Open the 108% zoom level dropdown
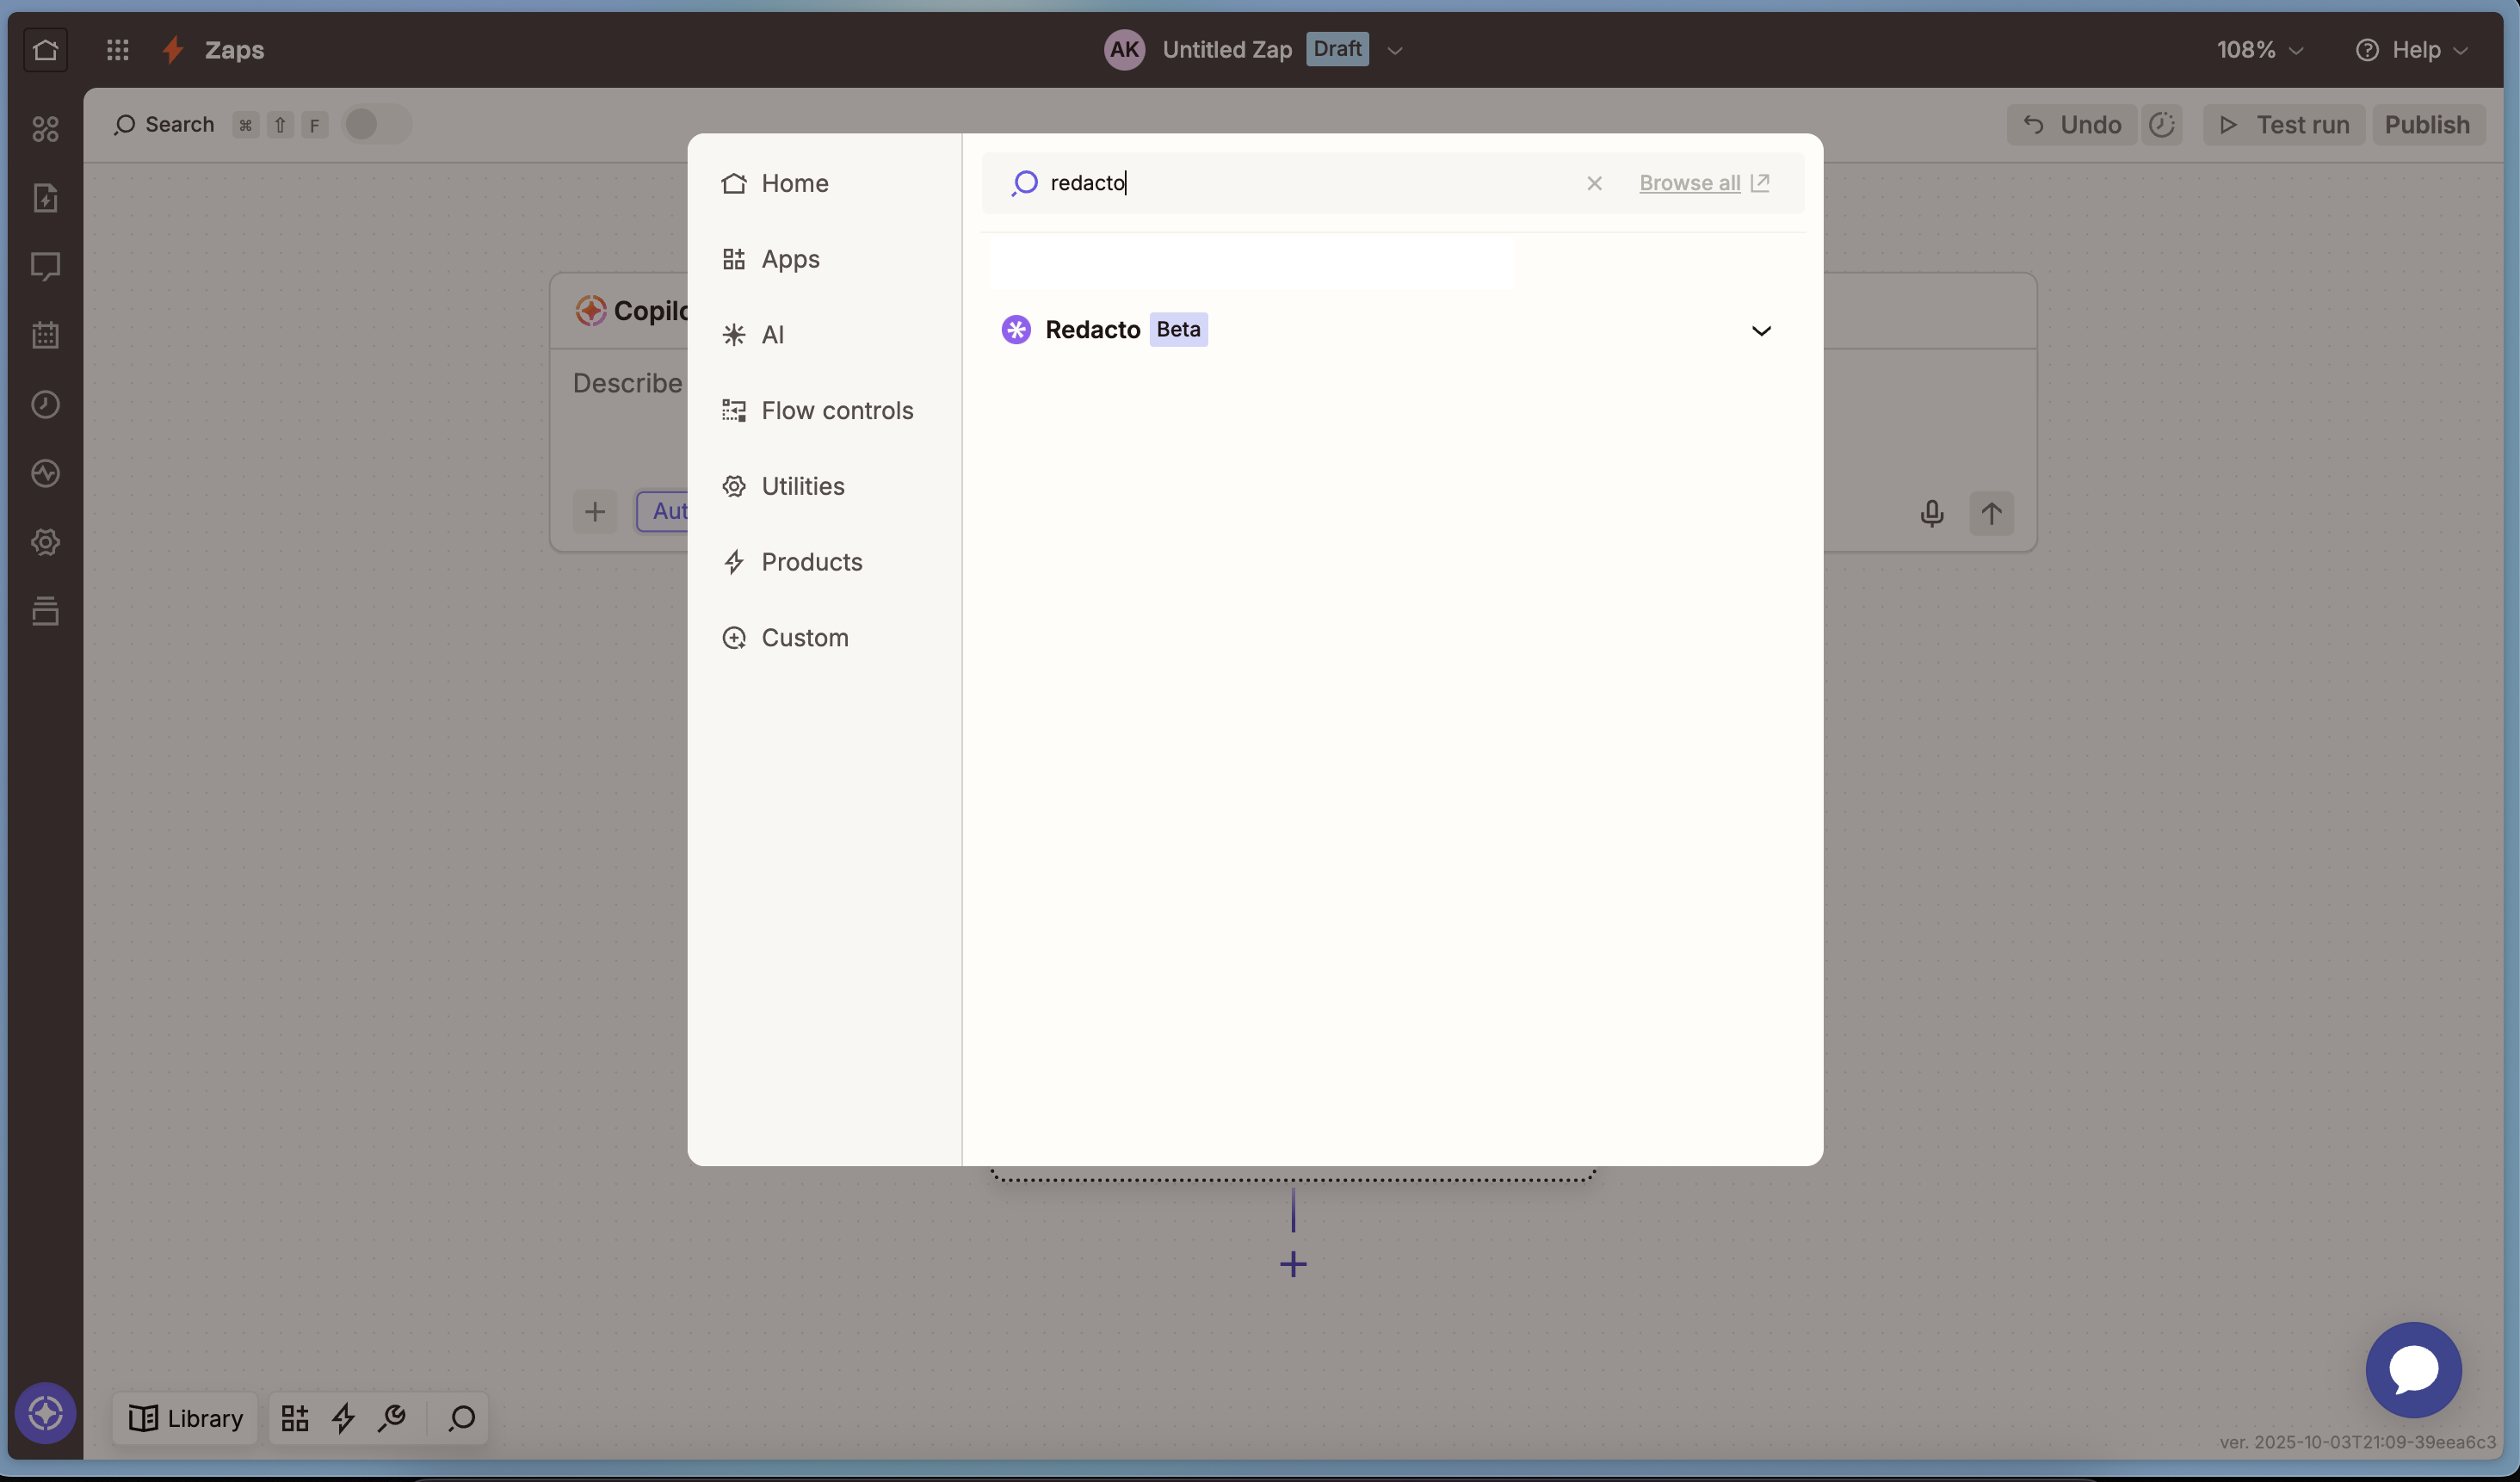The height and width of the screenshot is (1482, 2520). point(2259,50)
